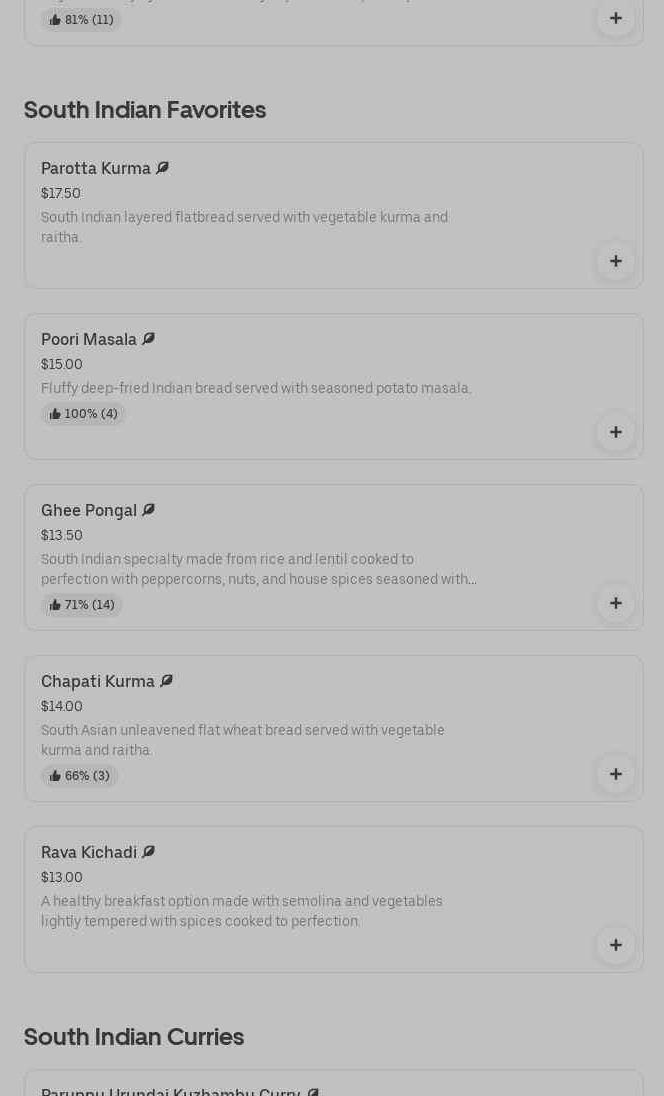Open the Poori Masala item title
664x1096 pixels.
[89, 339]
